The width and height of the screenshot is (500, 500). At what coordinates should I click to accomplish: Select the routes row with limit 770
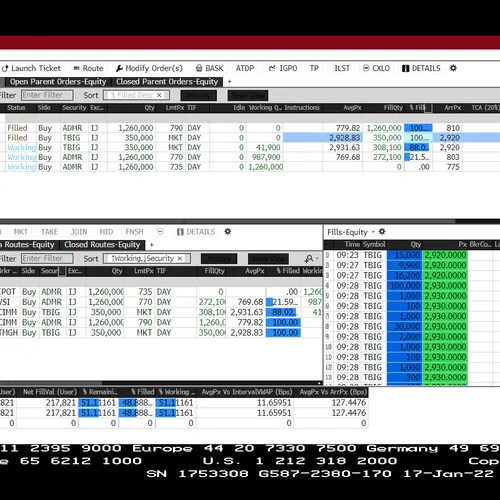(x=161, y=302)
